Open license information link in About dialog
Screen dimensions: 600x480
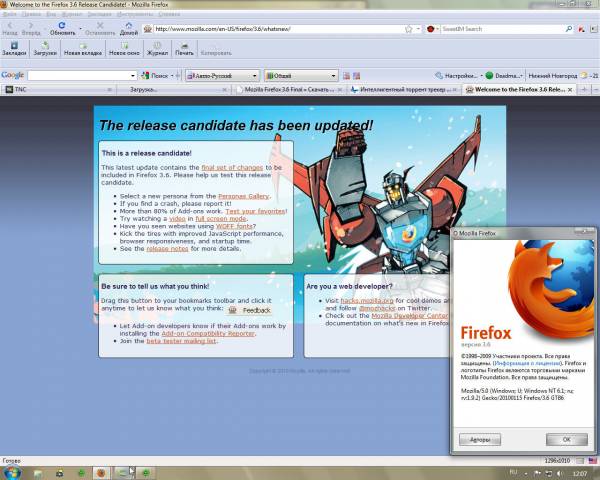tap(527, 363)
